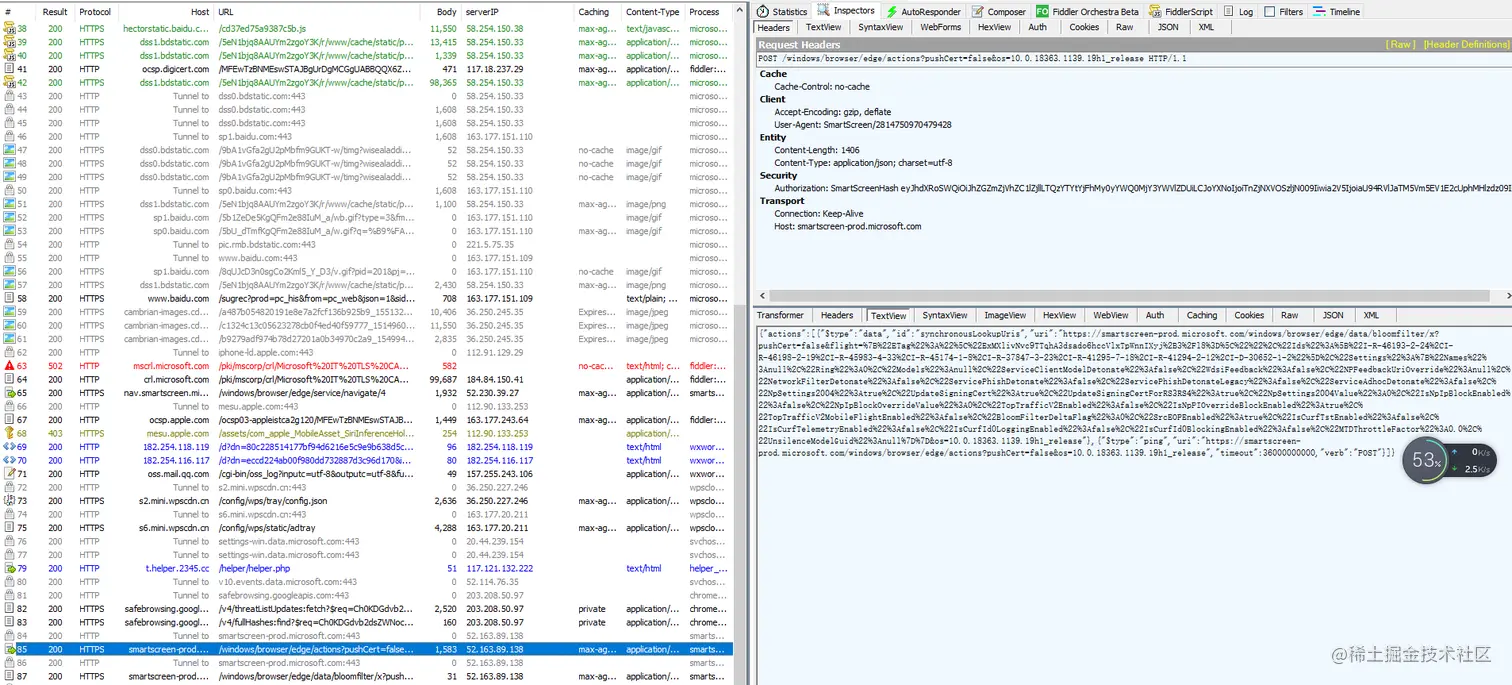Click the User-Agent SmartScreen header line
1512x685 pixels.
[x=863, y=125]
